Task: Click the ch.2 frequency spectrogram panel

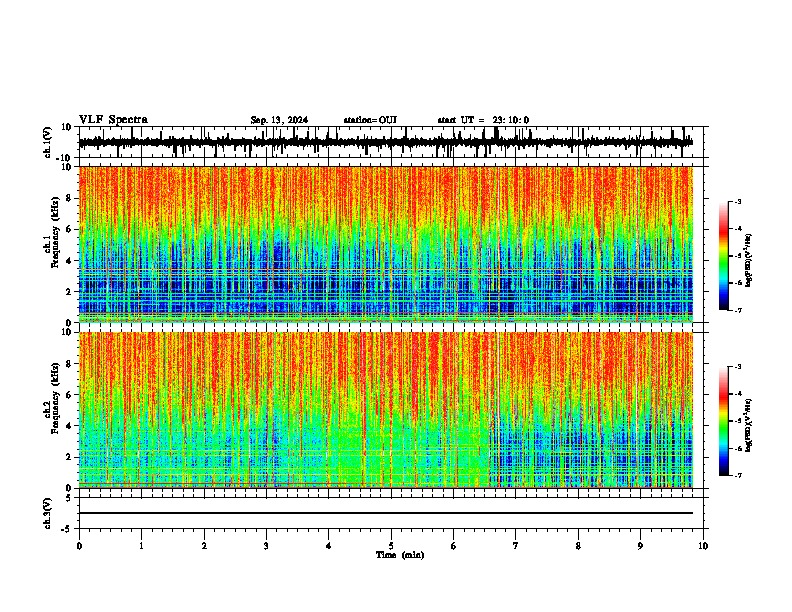Action: click(x=386, y=410)
